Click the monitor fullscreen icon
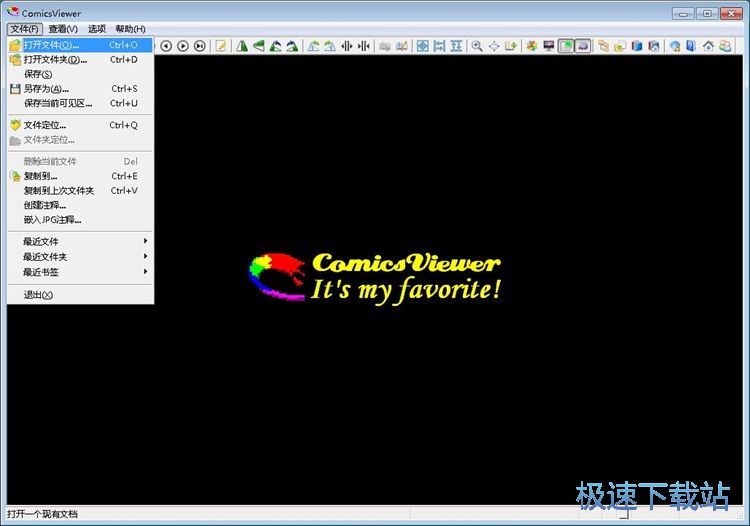Screen dimensions: 750x526 coord(549,46)
